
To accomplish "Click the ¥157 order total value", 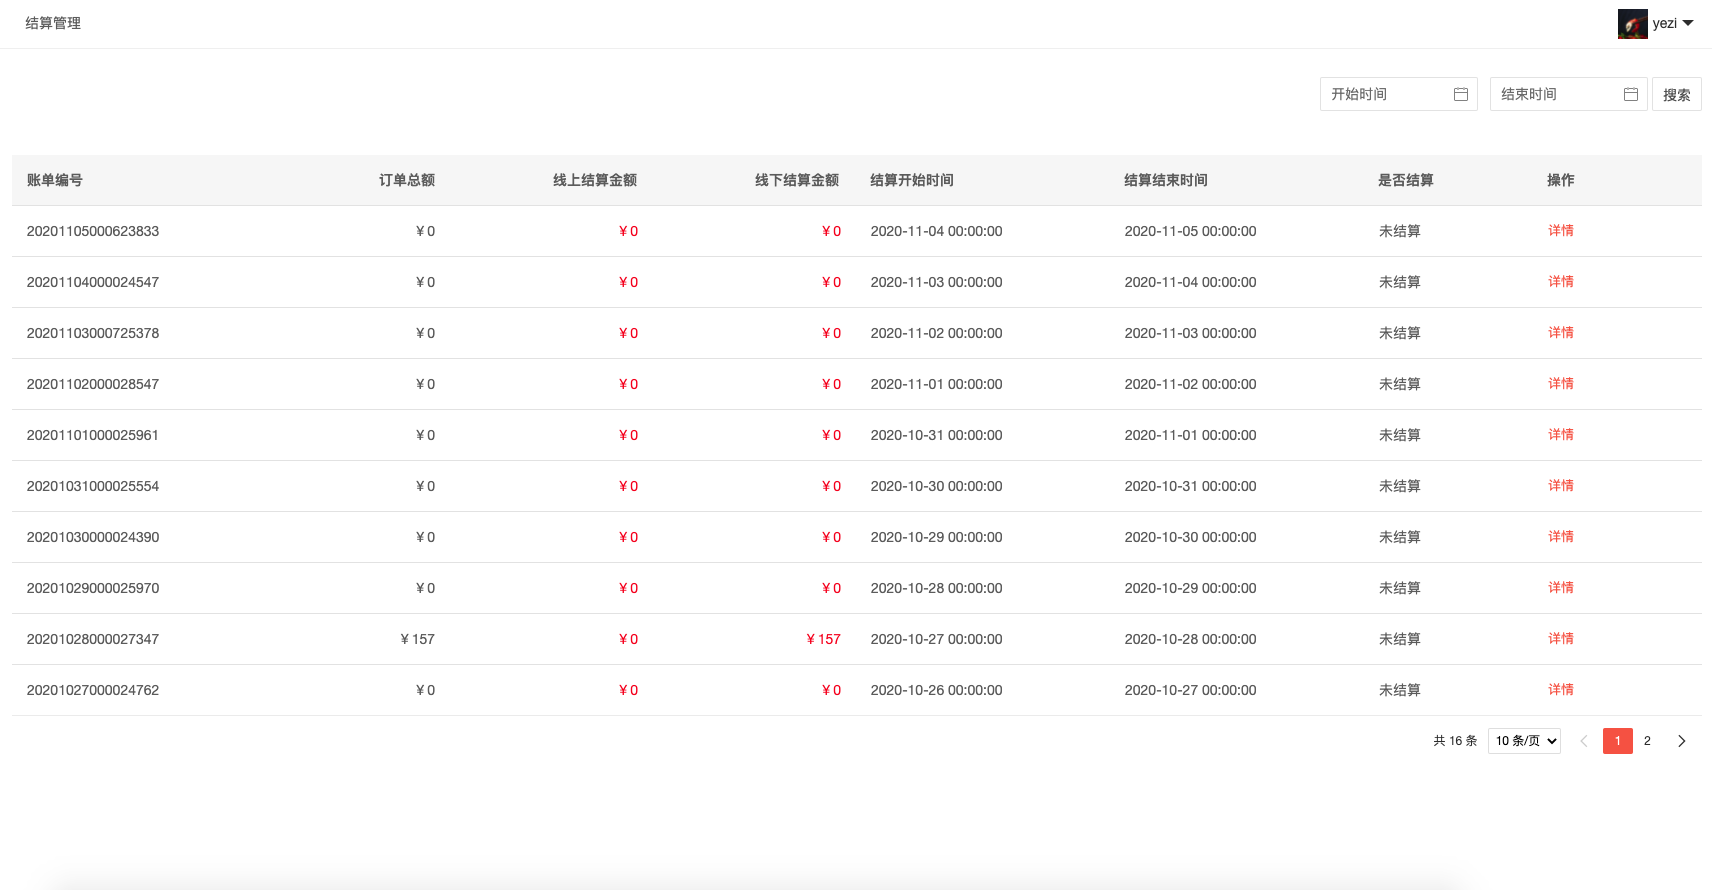I will point(417,639).
